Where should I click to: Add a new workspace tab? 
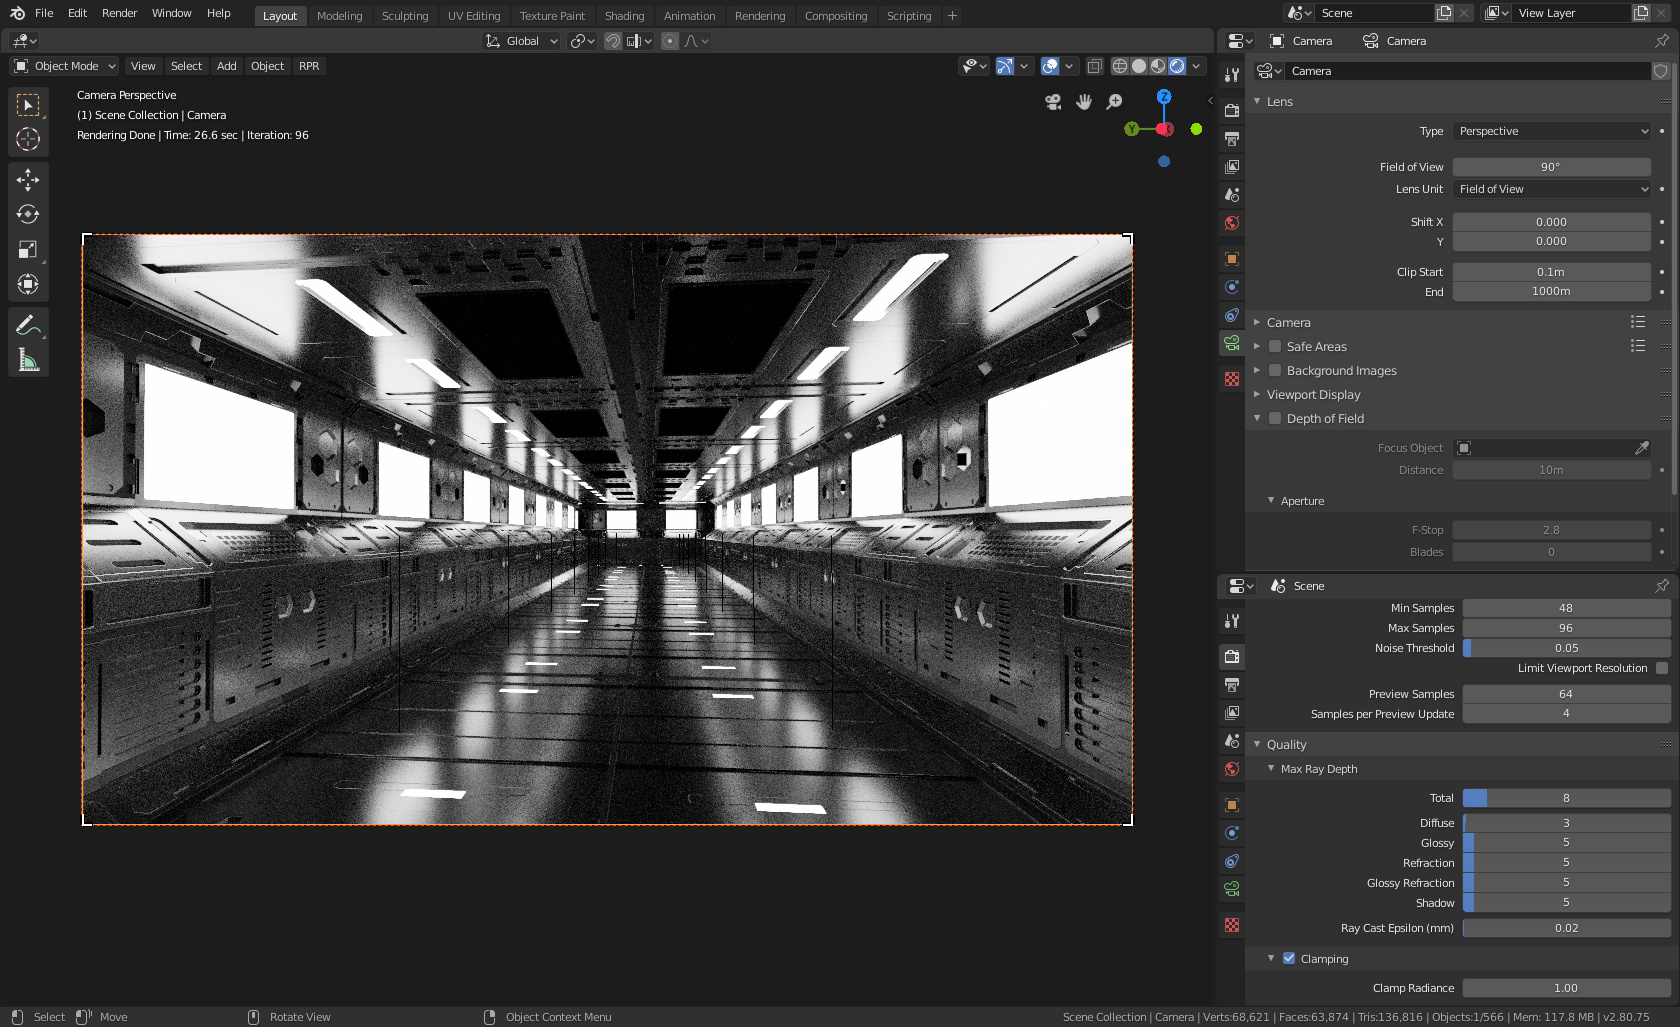coord(952,16)
